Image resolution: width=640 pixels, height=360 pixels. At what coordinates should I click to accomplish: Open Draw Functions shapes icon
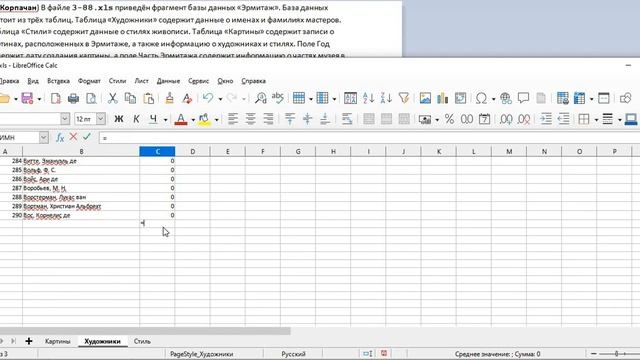pos(625,98)
